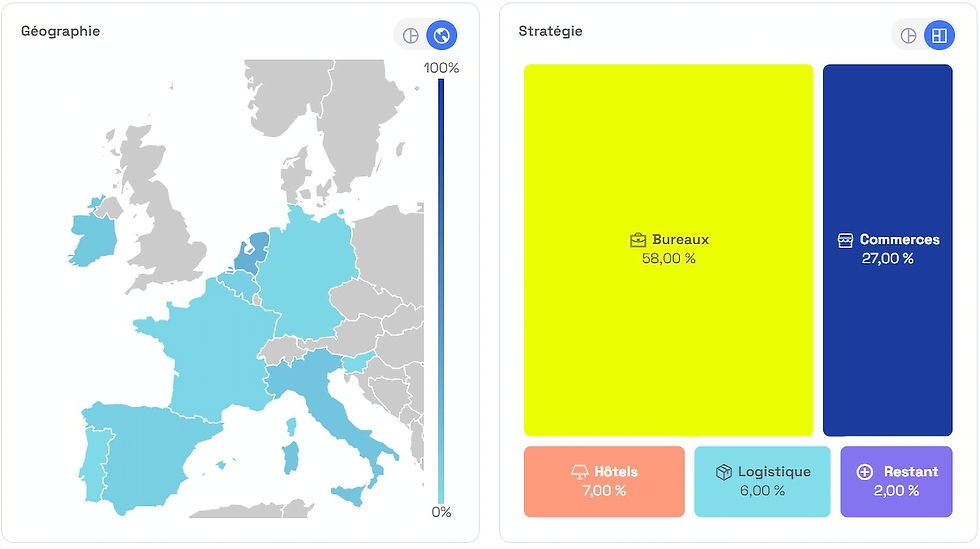This screenshot has height=549, width=980.
Task: Select the globe map view in Géographie
Action: pos(441,36)
